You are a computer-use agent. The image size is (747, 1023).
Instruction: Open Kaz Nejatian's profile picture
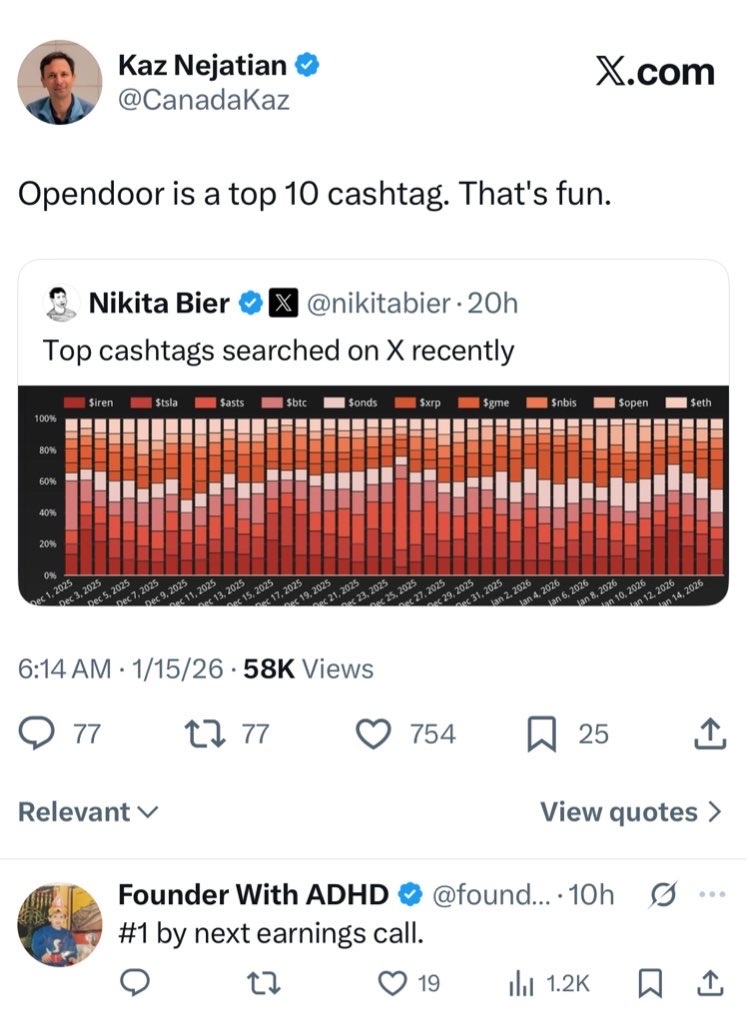coord(59,82)
